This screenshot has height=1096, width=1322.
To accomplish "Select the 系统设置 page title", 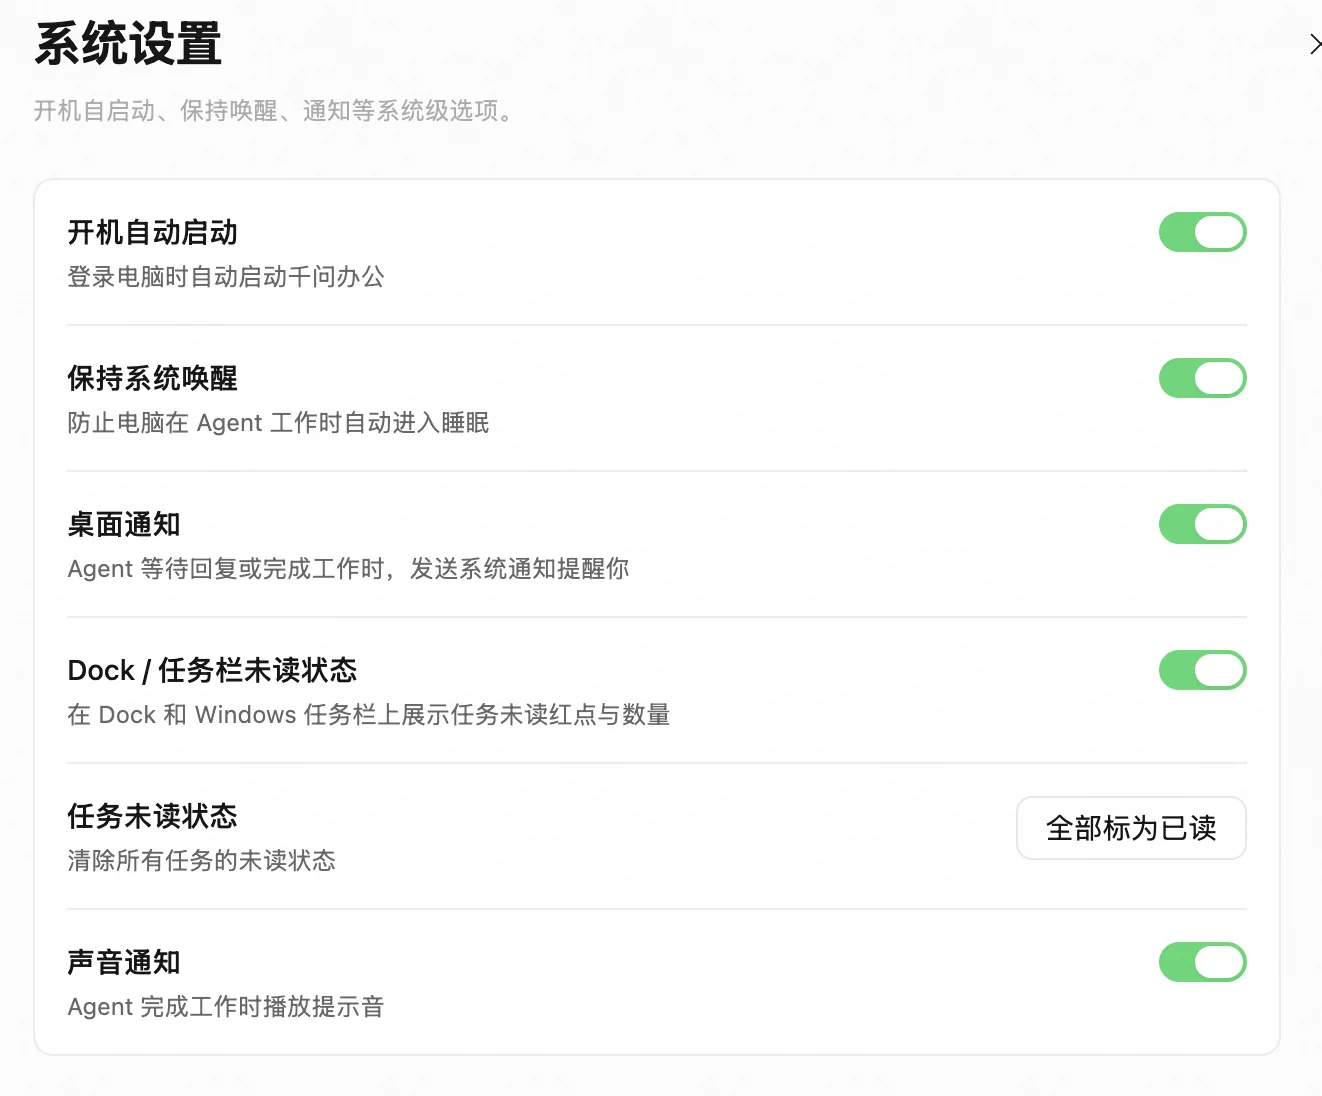I will (x=128, y=45).
